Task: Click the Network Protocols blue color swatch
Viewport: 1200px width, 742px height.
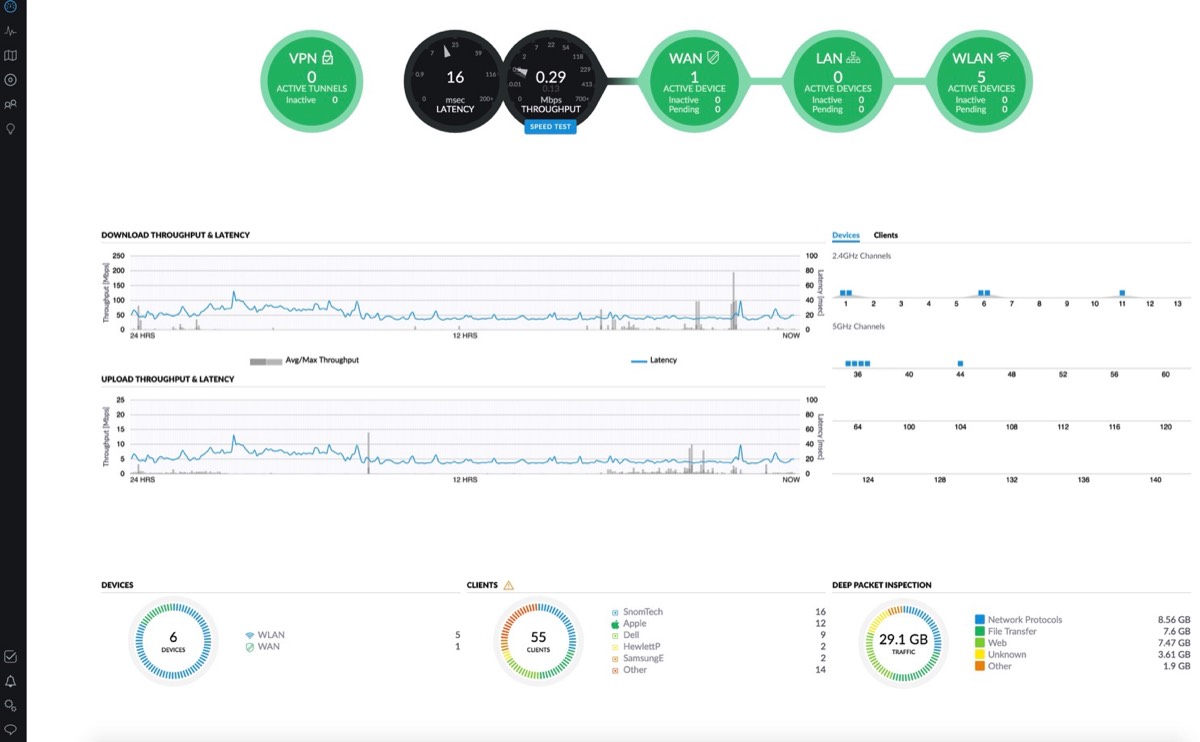Action: click(980, 620)
